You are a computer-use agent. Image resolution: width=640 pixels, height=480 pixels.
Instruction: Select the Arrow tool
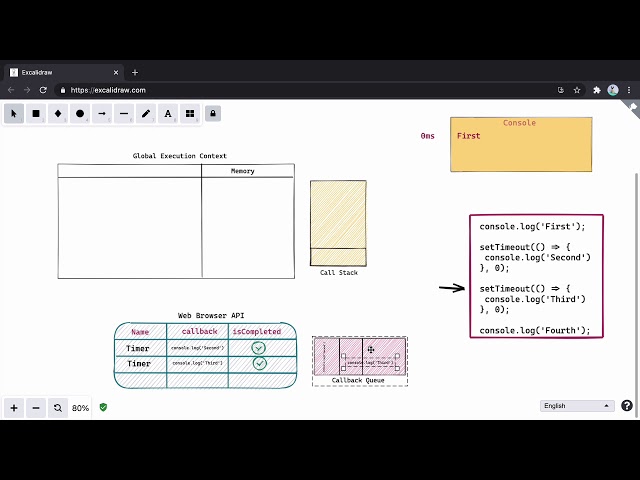[102, 114]
